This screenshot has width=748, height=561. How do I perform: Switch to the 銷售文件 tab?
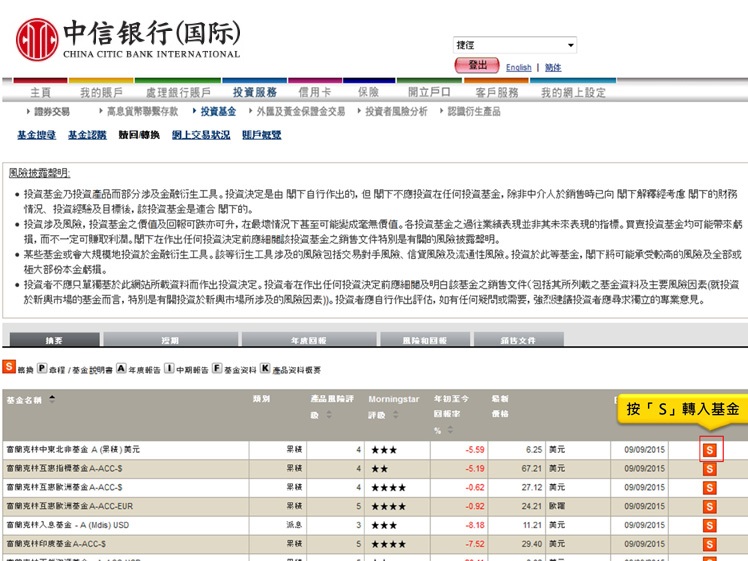click(518, 340)
